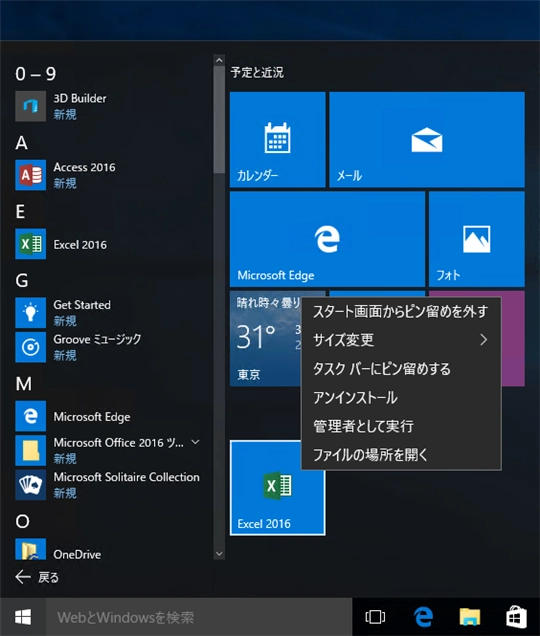Choose 管理者として実行
This screenshot has height=636, width=540.
tap(401, 426)
